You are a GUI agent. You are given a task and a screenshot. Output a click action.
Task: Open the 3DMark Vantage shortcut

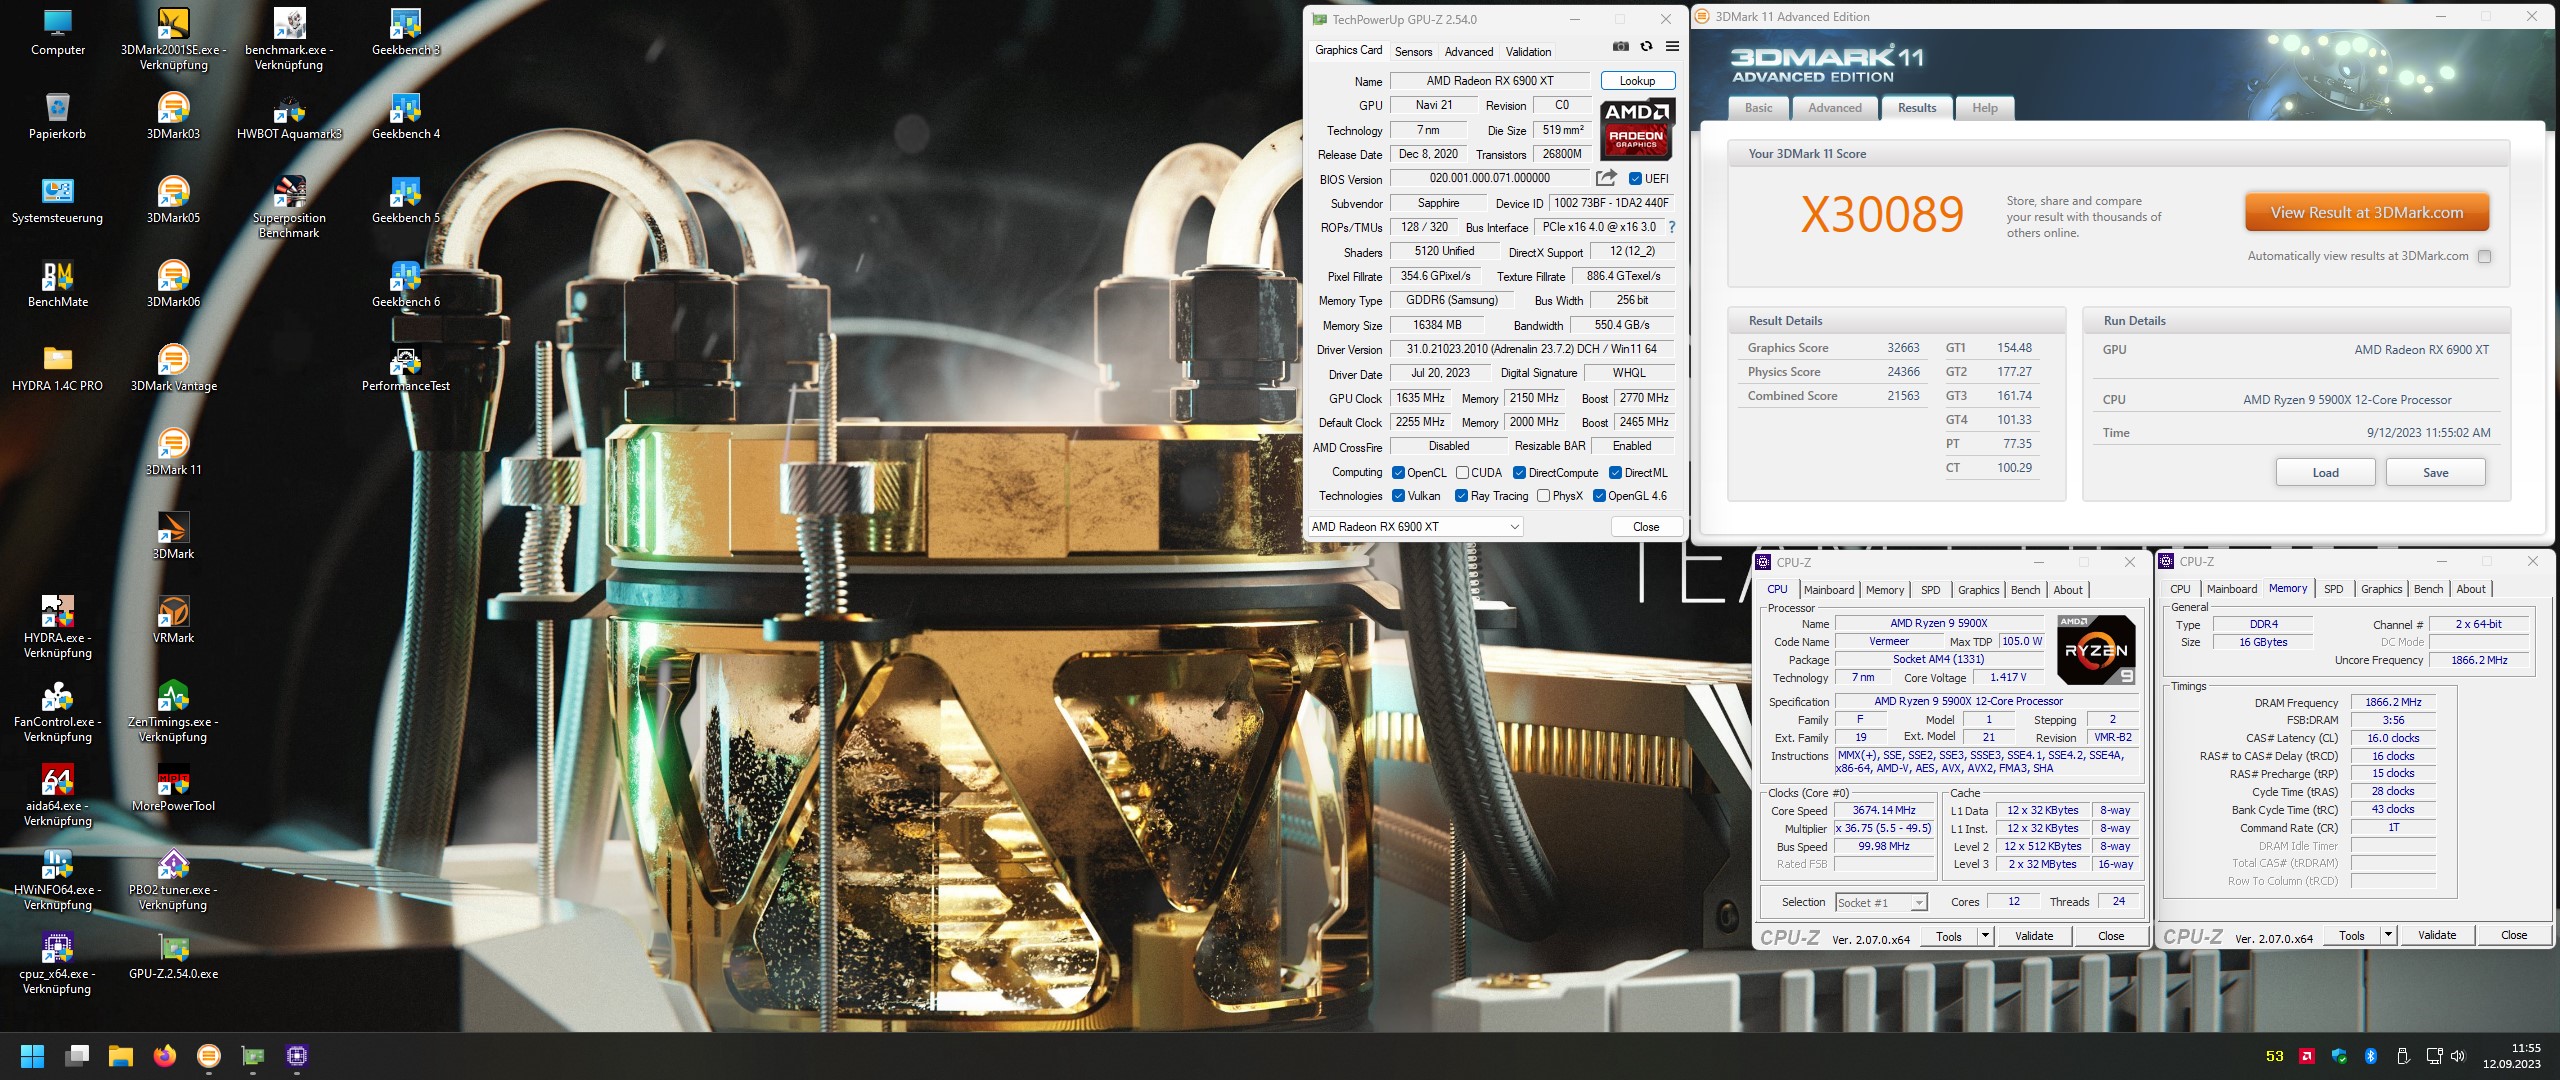coord(174,367)
